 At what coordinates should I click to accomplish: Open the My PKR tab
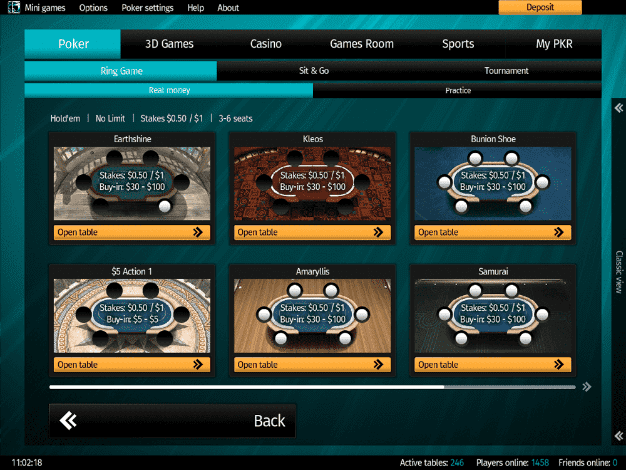pos(554,44)
